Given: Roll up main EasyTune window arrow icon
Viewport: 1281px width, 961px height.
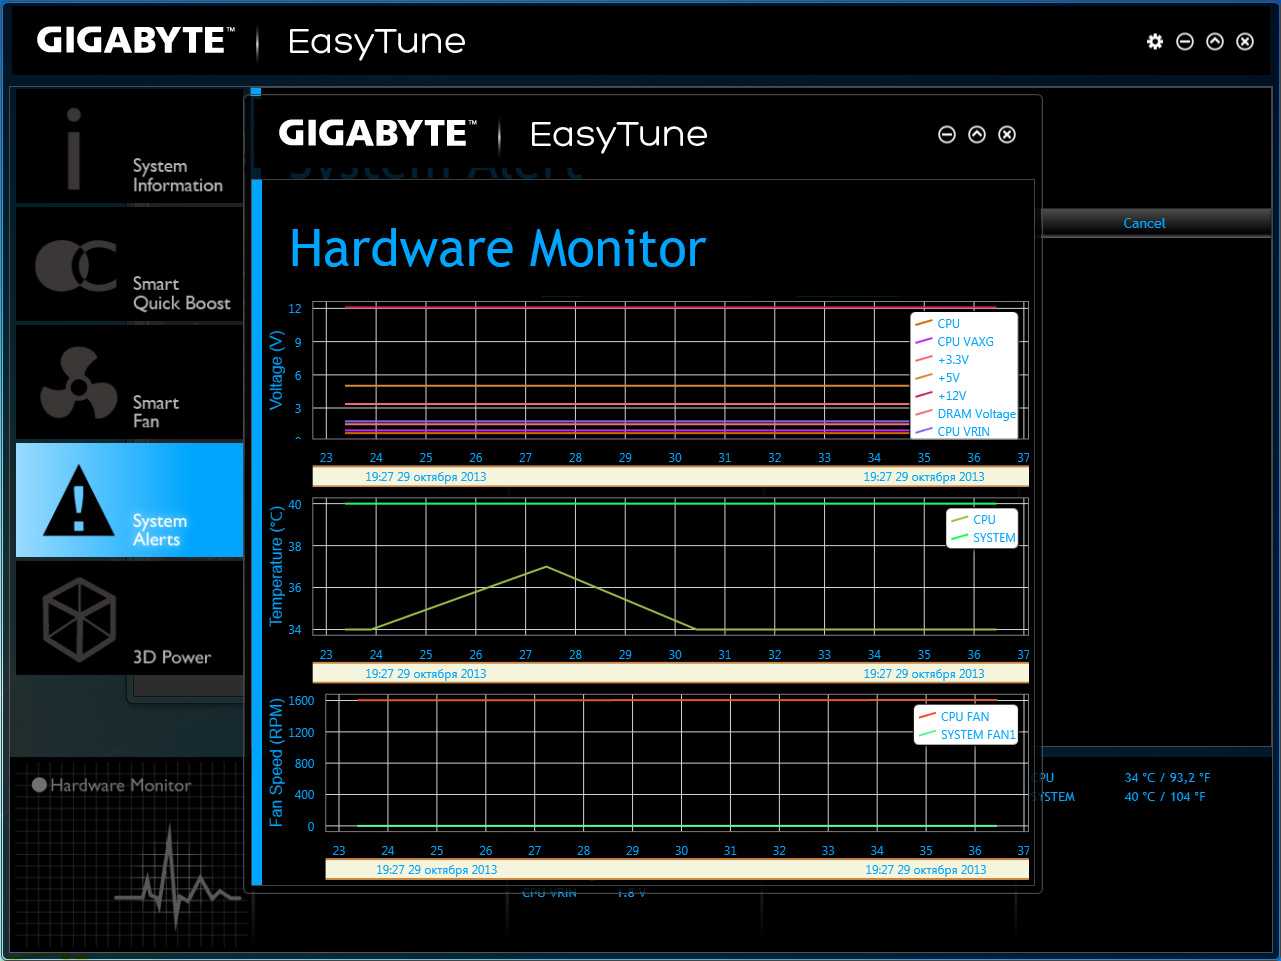Looking at the screenshot, I should tap(1215, 41).
